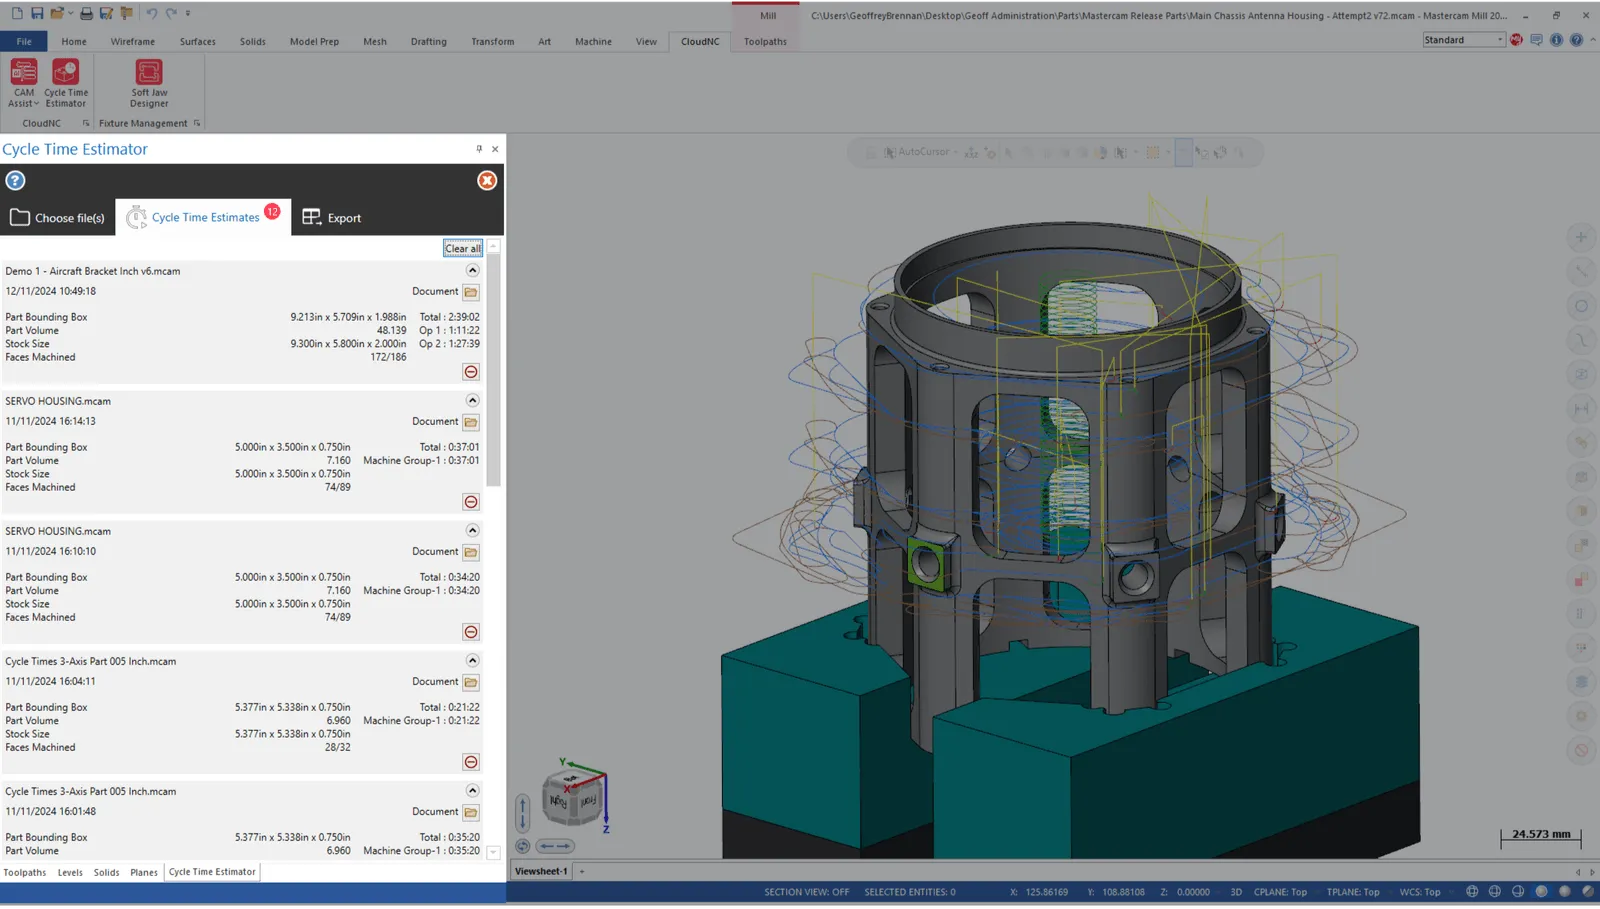The width and height of the screenshot is (1600, 909).
Task: Open document folder for SERVO HOUSING 16:10:10
Action: click(x=471, y=552)
